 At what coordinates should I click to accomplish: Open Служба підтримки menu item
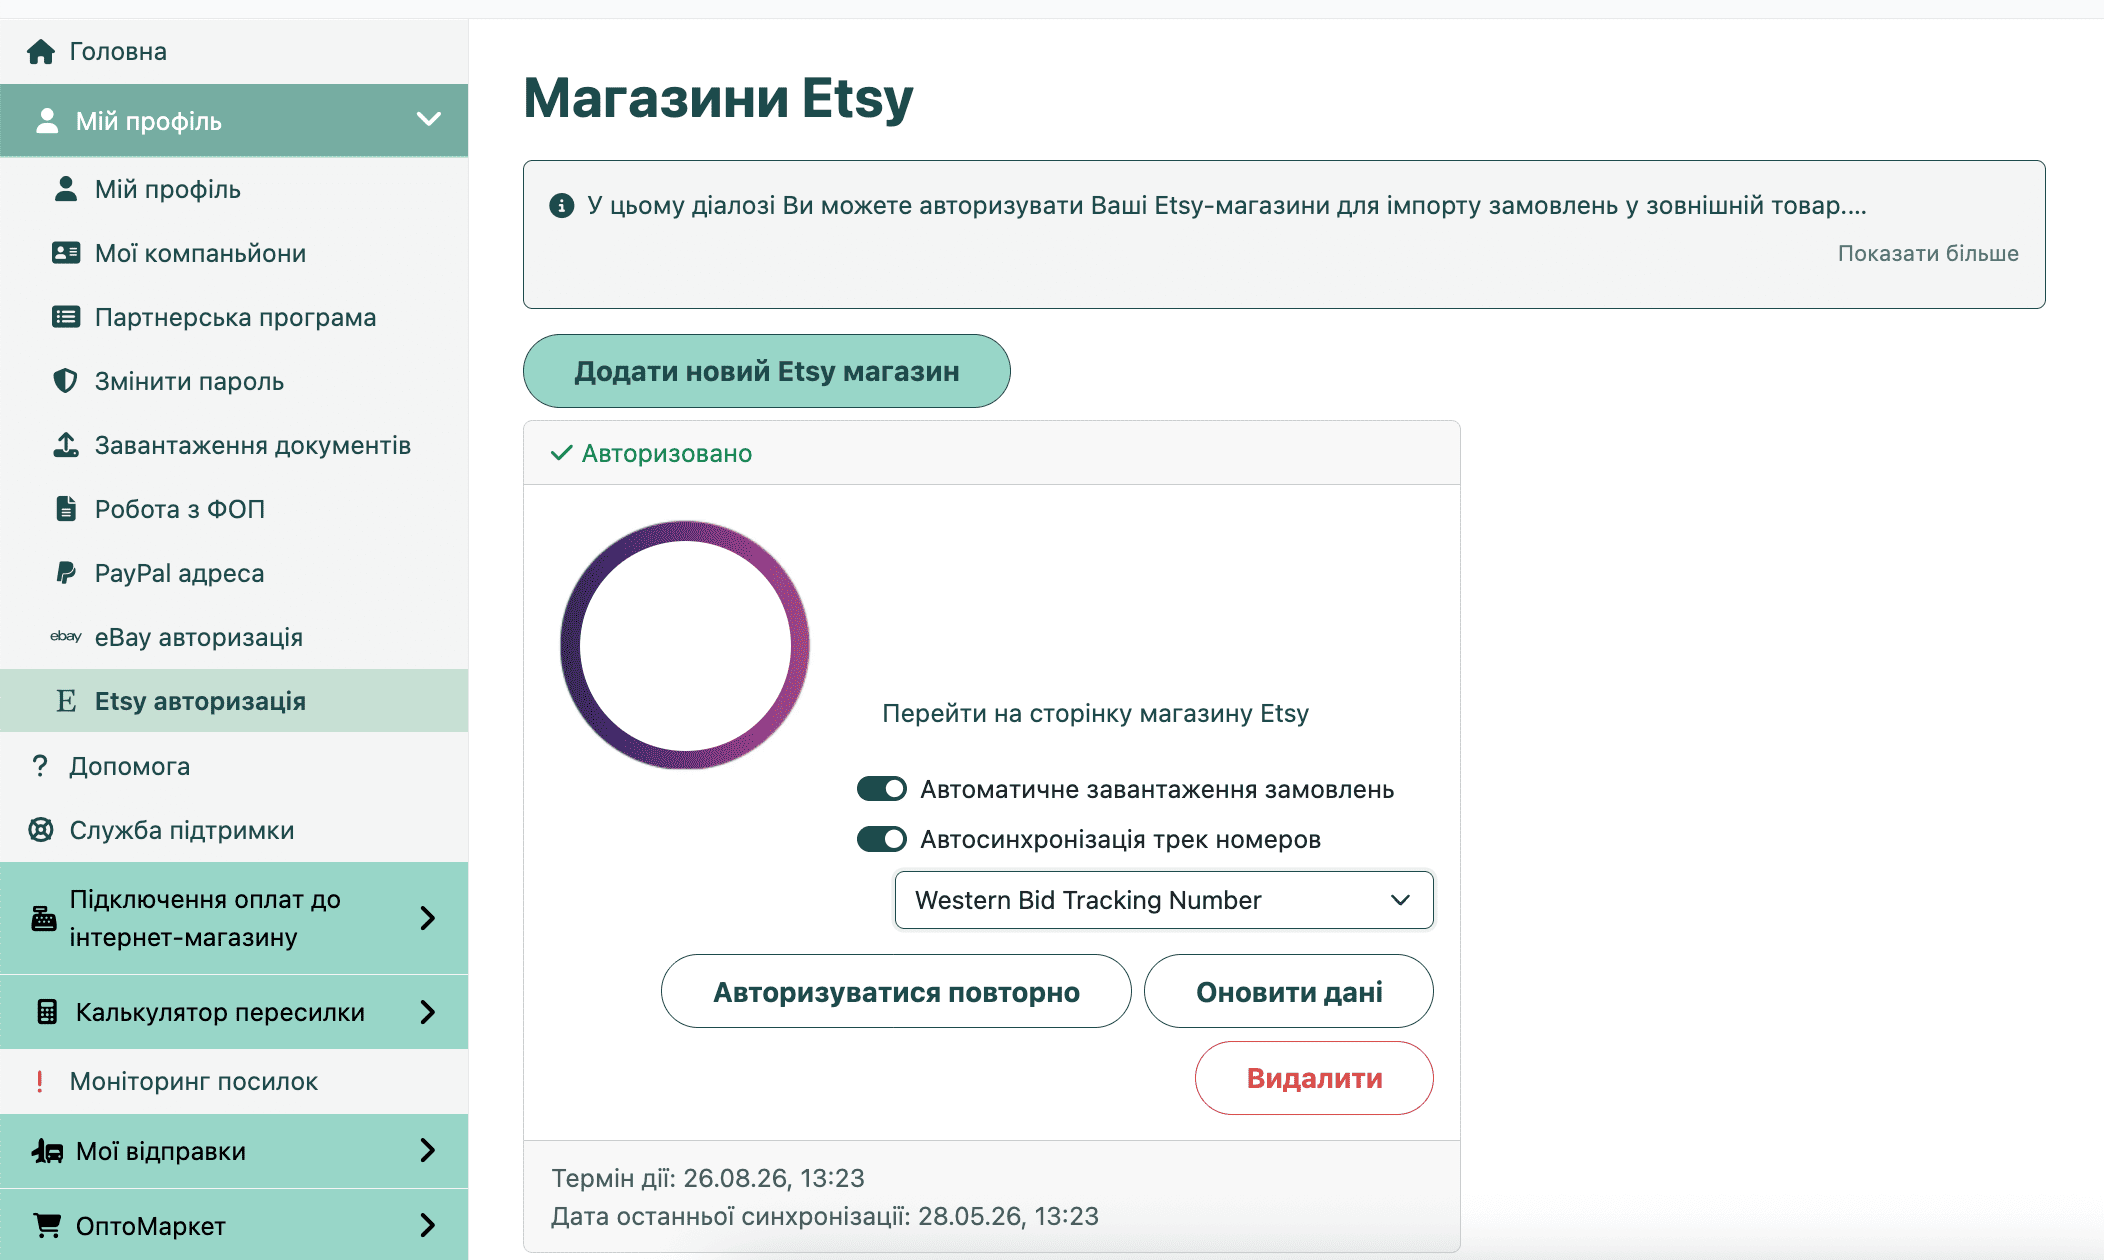[234, 830]
